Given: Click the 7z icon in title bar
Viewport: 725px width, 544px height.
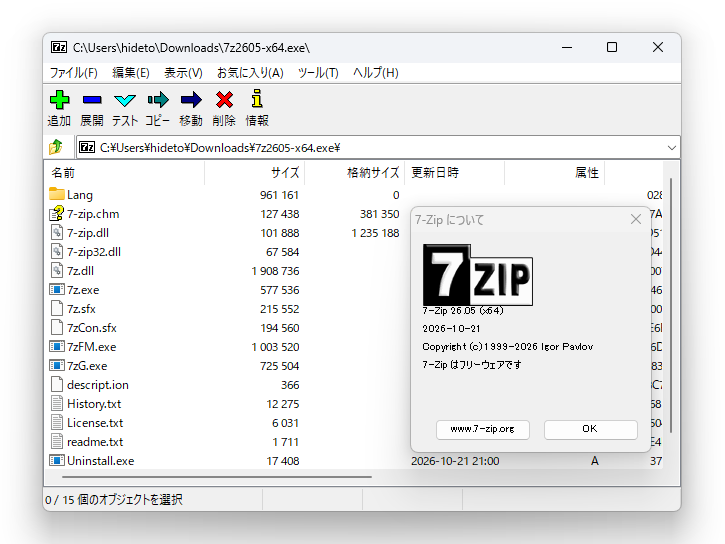Looking at the screenshot, I should tap(59, 47).
